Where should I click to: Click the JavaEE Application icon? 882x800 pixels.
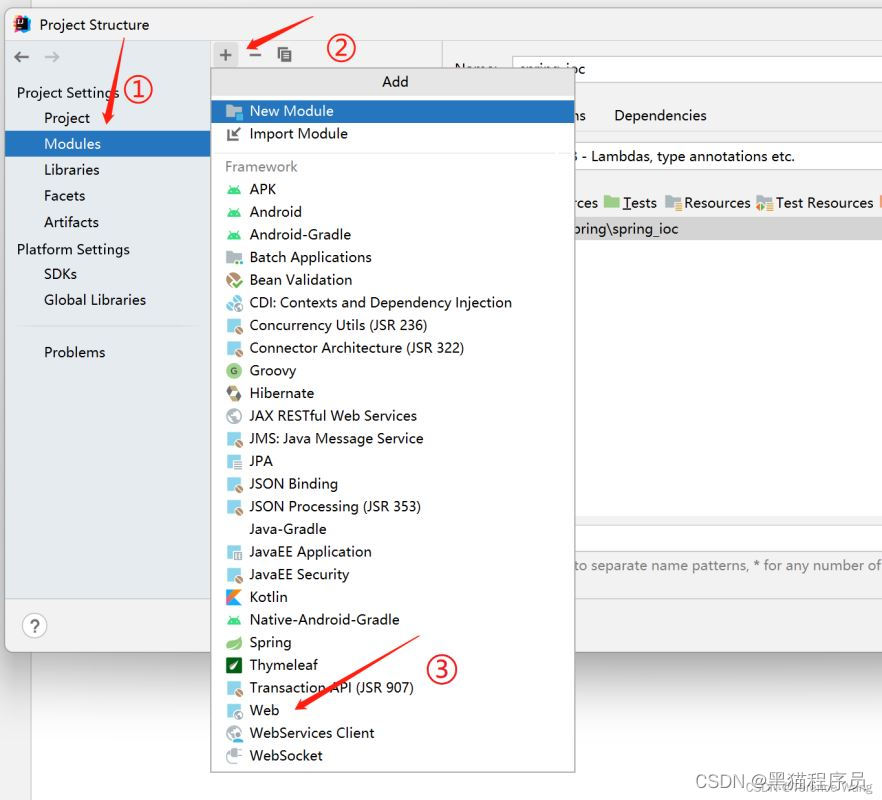point(234,552)
